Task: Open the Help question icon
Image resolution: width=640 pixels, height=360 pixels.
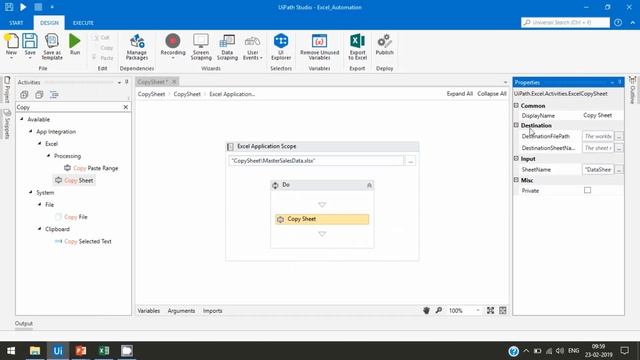Action: point(618,22)
